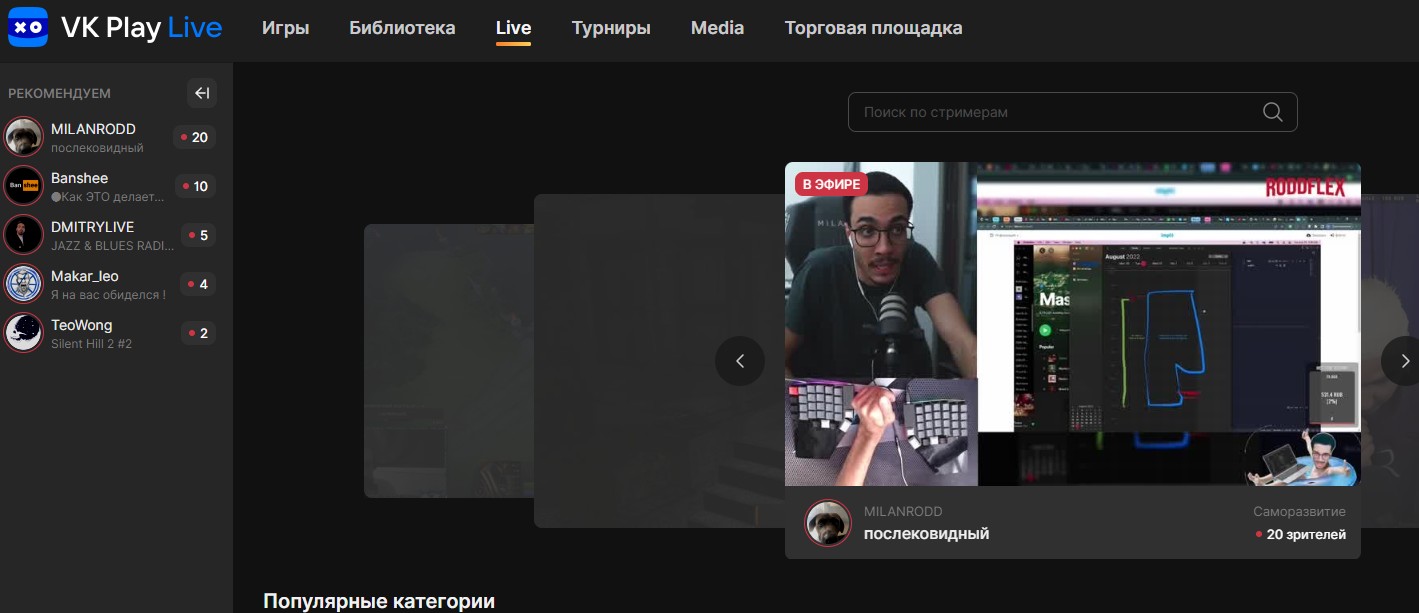Open TeoWong channel avatar
1419x613 pixels.
point(24,333)
